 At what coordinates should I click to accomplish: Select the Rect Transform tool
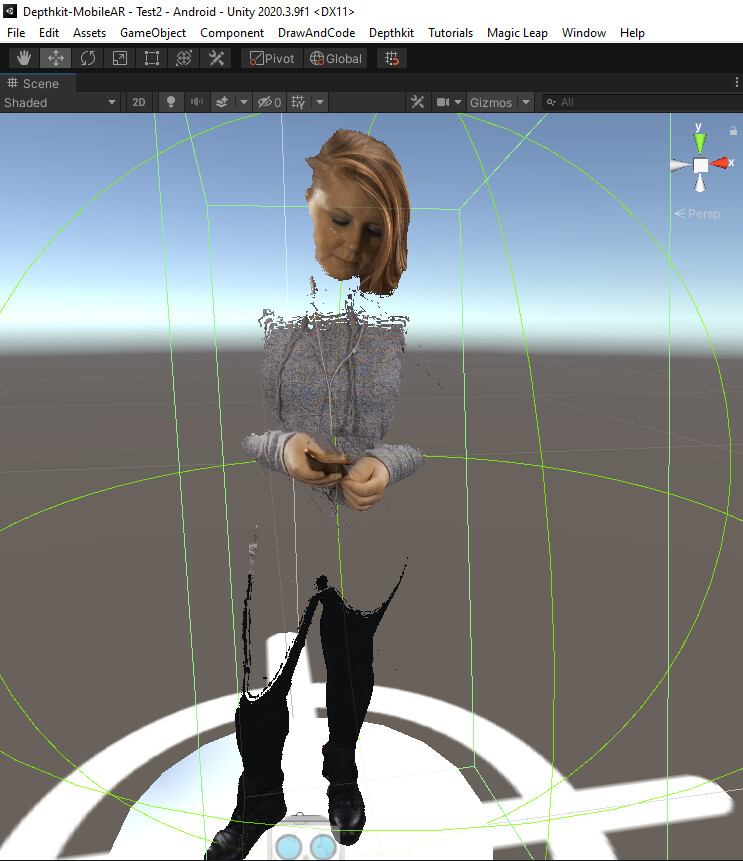tap(152, 59)
